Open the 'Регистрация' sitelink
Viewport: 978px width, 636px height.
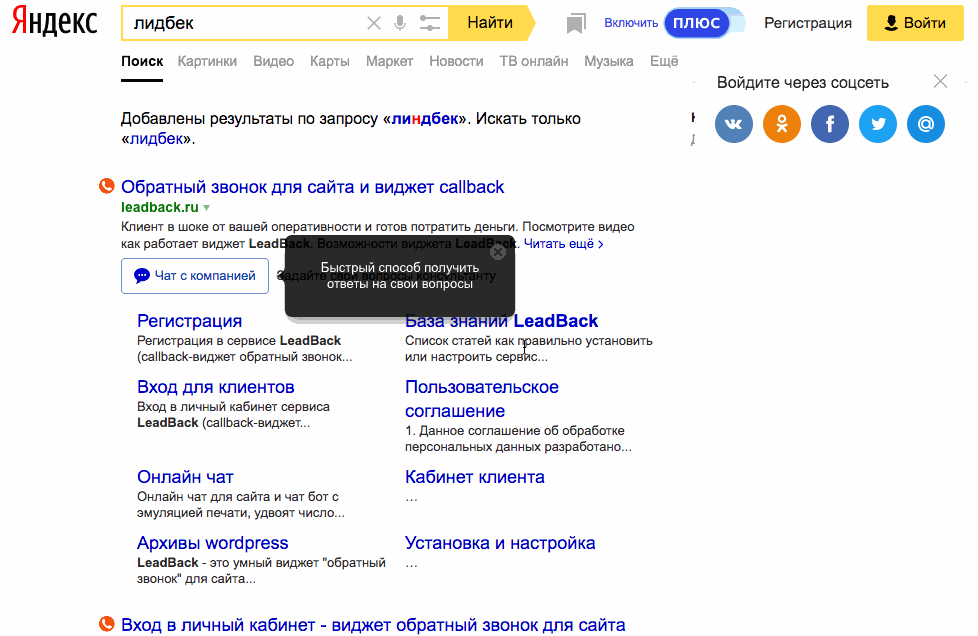tap(190, 320)
